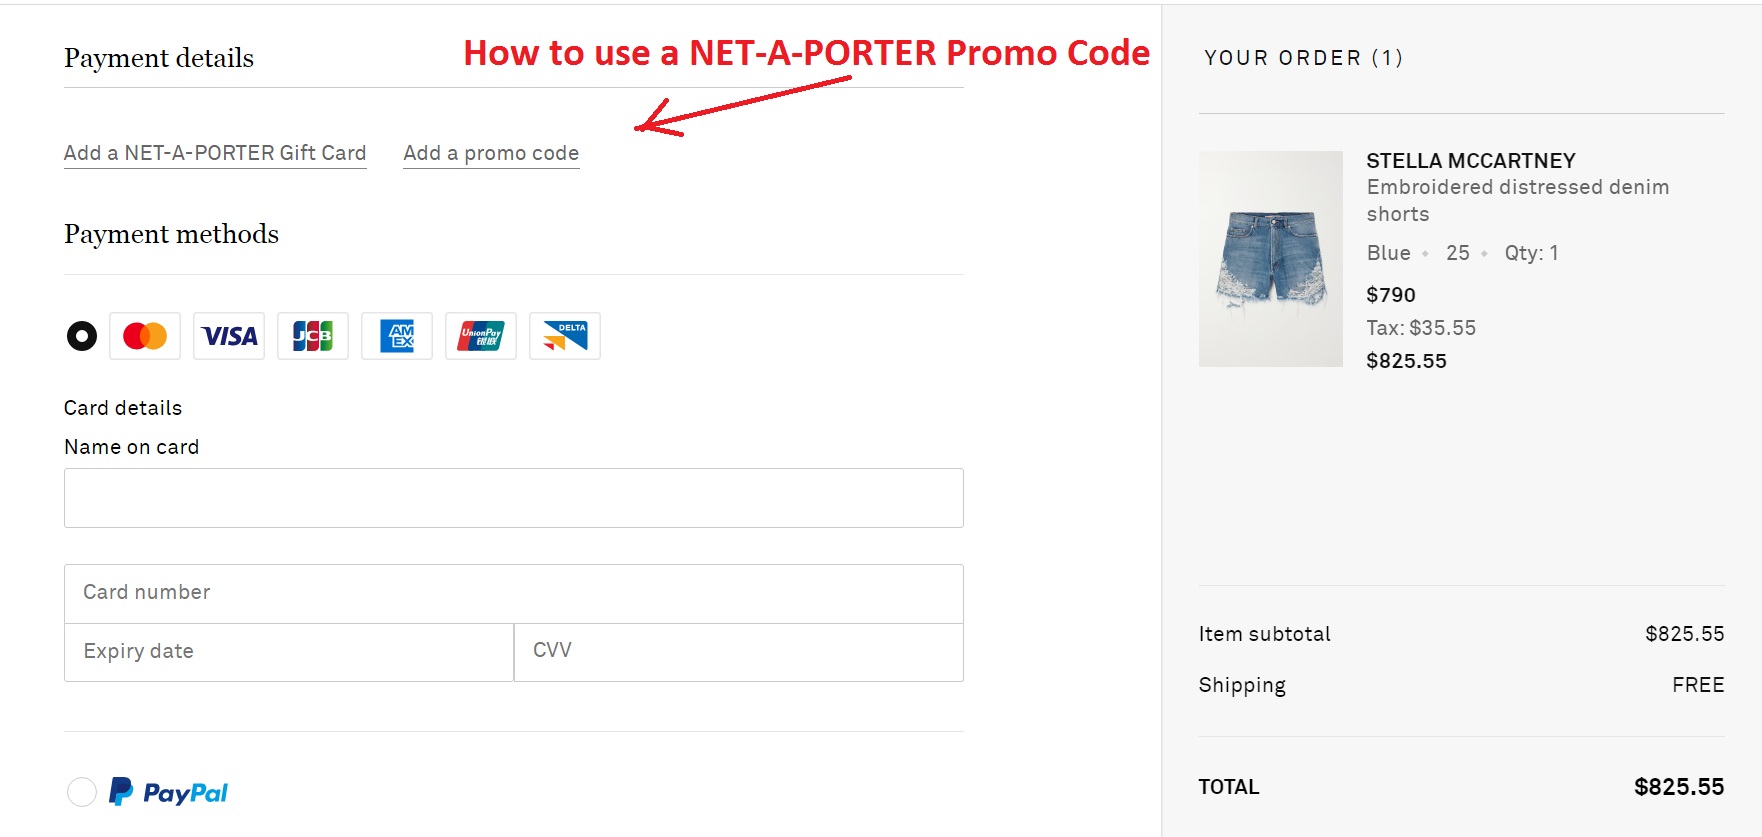
Task: Select the PayPal payment radio button
Action: point(82,791)
